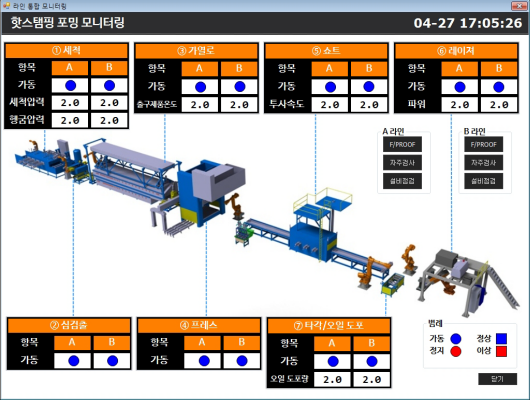530x400 pixels.
Task: Click the A라인 설비점검 button
Action: (402, 181)
